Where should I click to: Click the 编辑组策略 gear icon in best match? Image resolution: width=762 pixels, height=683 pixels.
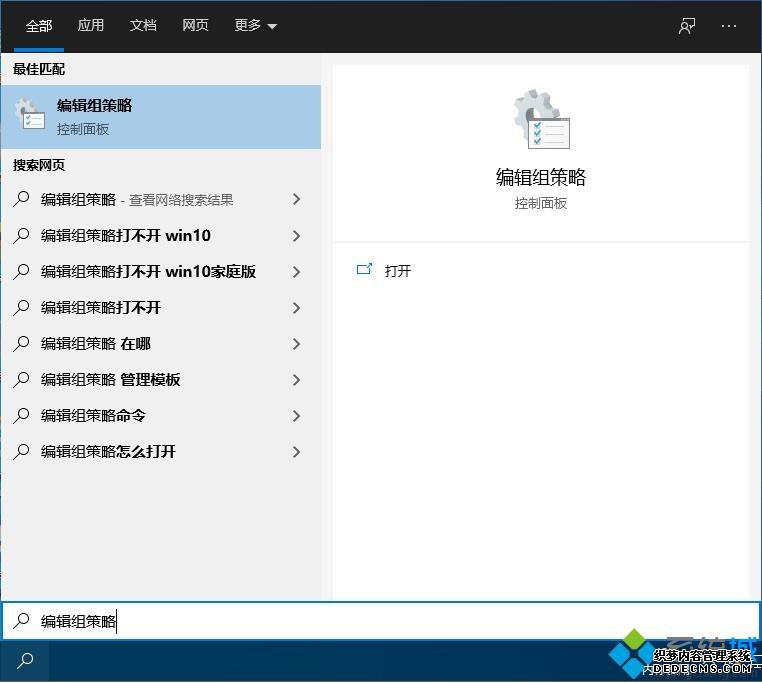tap(29, 115)
